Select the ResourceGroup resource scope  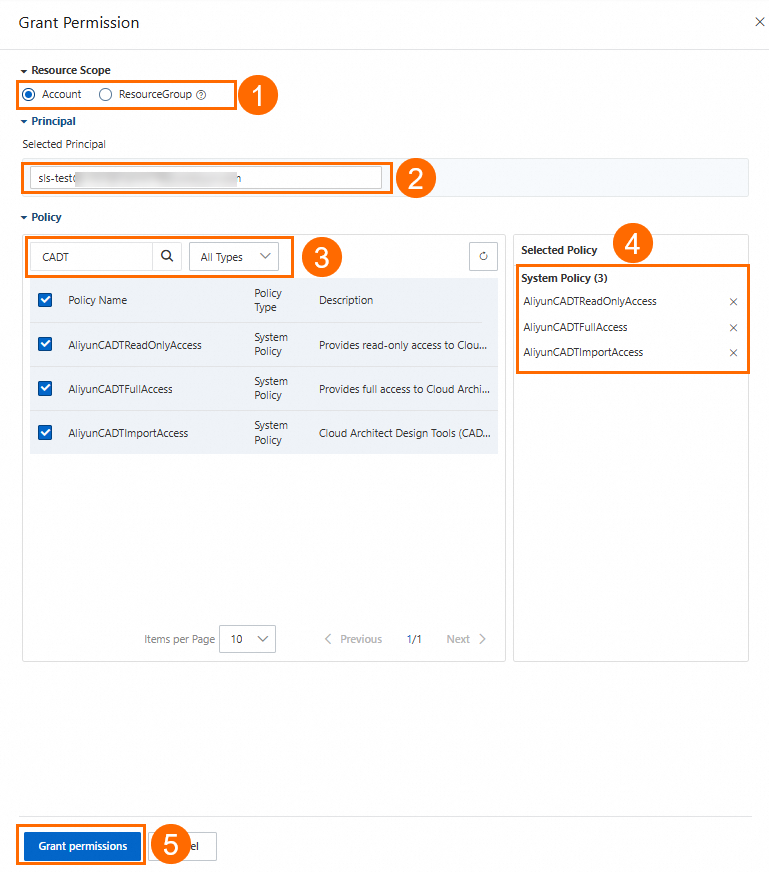point(105,95)
